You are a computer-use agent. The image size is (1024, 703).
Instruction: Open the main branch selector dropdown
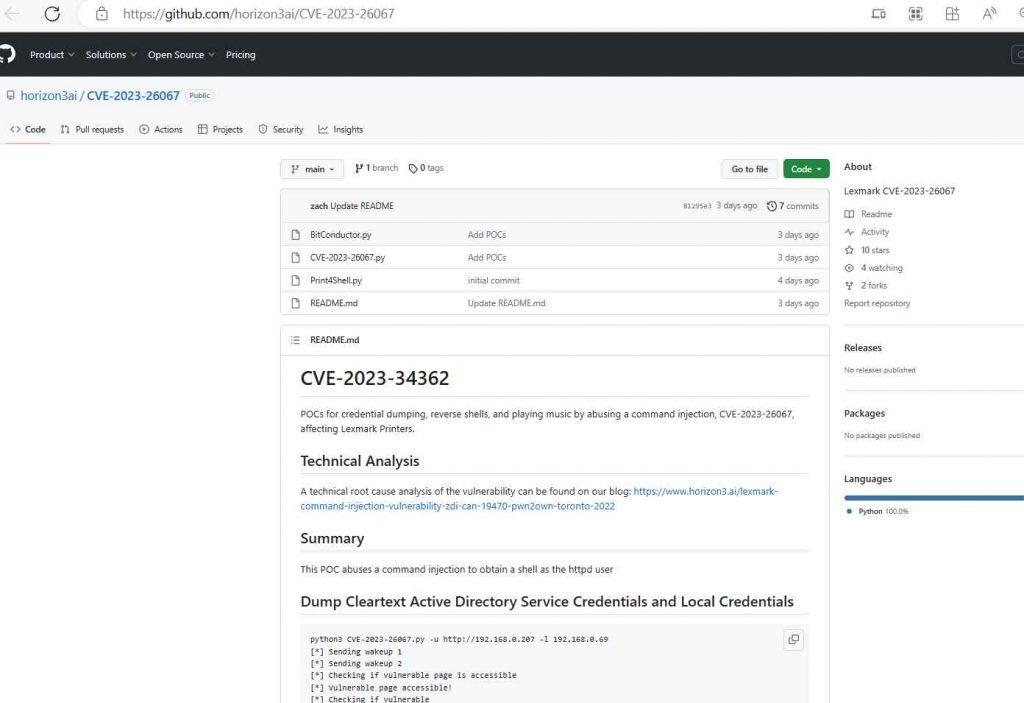[x=312, y=169]
